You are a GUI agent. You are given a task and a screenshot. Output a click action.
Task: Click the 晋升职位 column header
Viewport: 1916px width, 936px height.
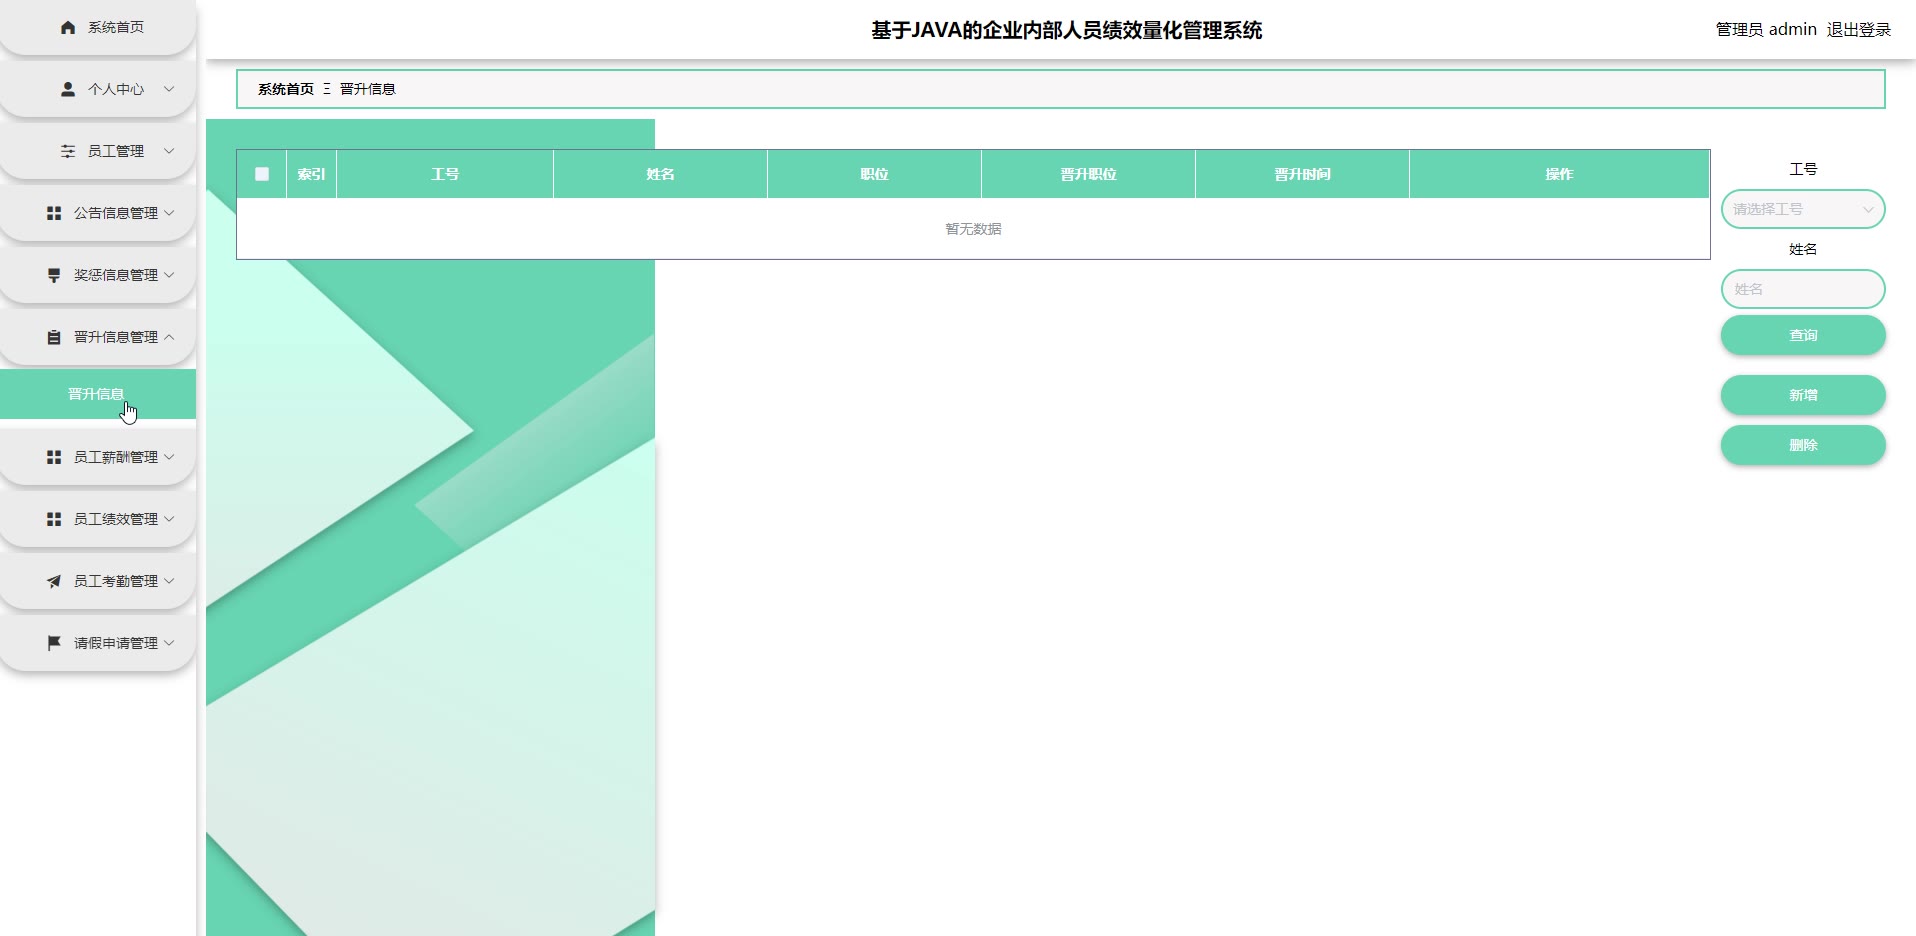[x=1088, y=174]
